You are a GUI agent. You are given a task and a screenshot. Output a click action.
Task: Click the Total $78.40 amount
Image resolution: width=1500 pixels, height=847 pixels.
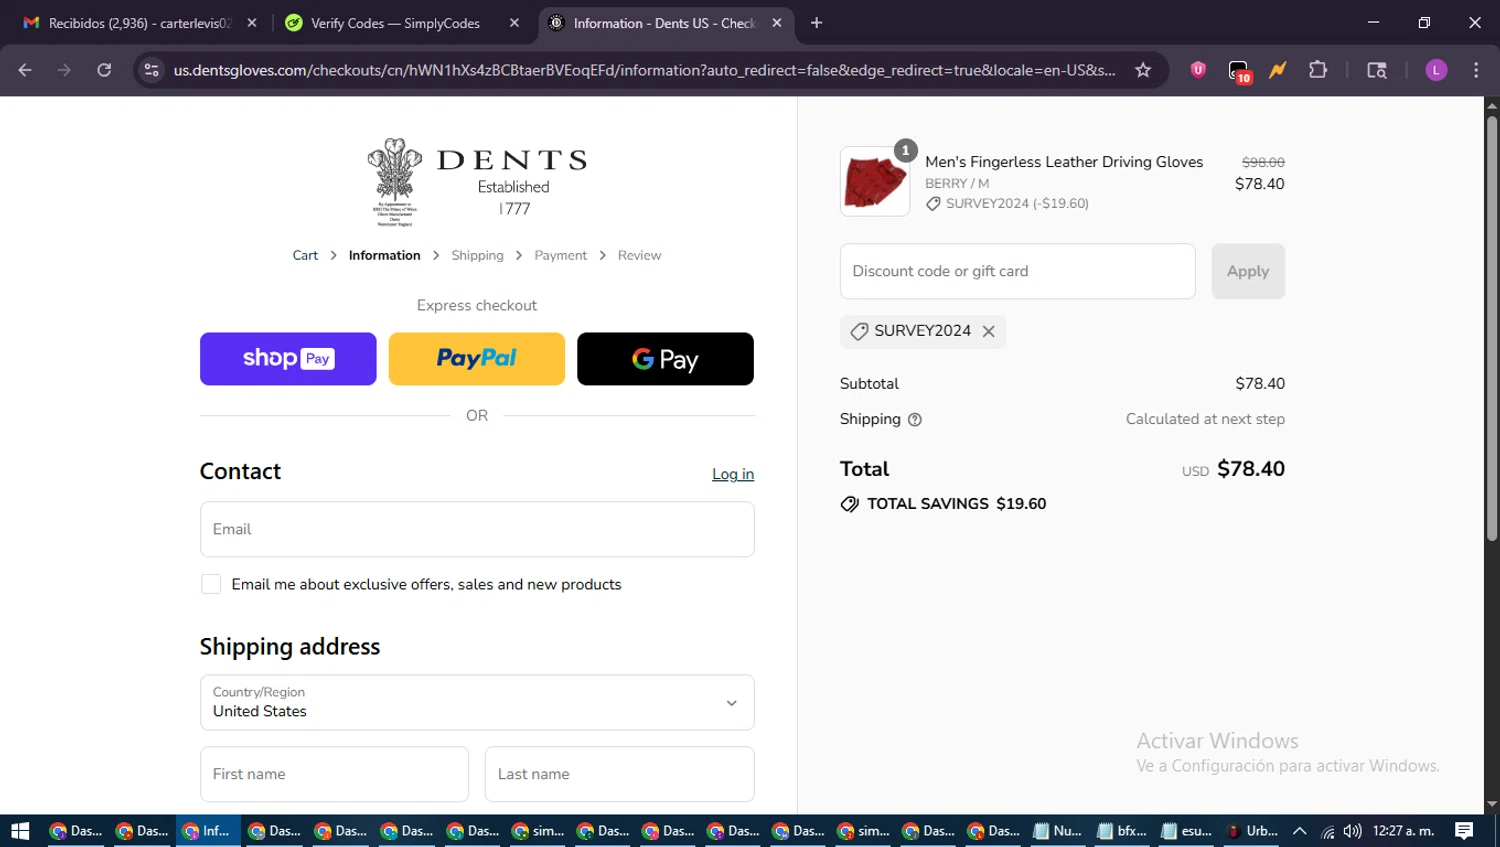coord(1251,469)
